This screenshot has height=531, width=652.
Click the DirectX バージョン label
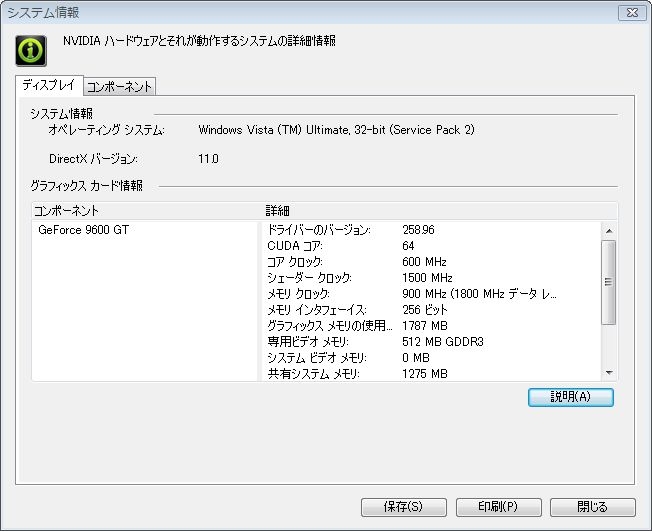[93, 159]
